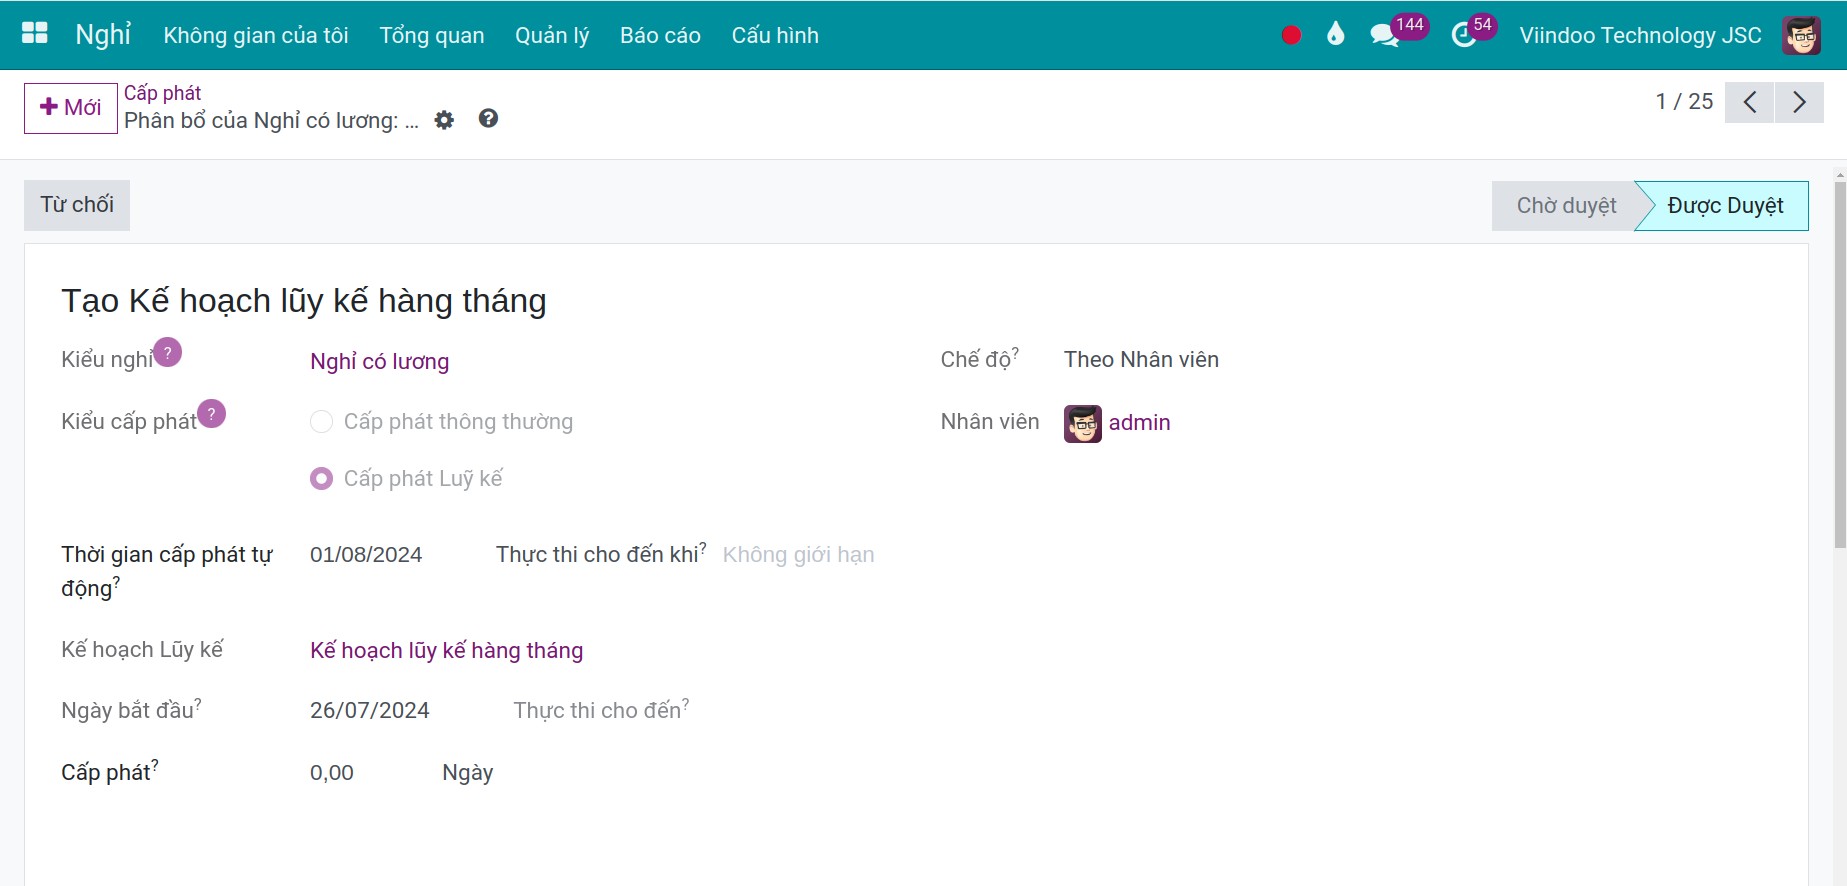
Task: Go to previous record with left chevron
Action: tap(1750, 102)
